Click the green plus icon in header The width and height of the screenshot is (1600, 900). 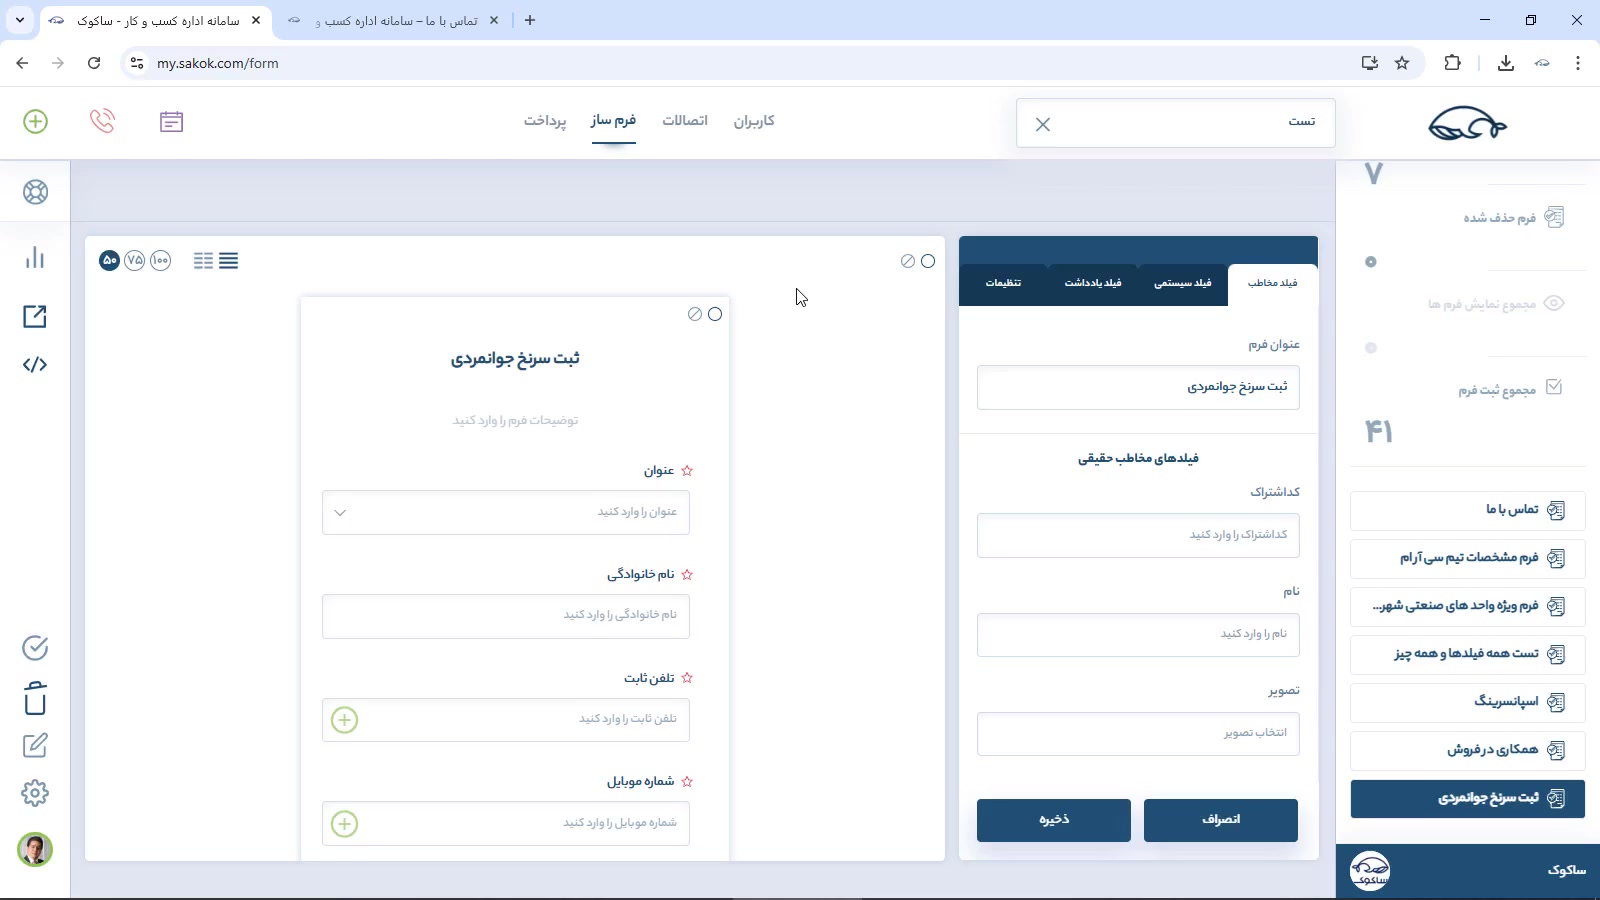pos(35,121)
